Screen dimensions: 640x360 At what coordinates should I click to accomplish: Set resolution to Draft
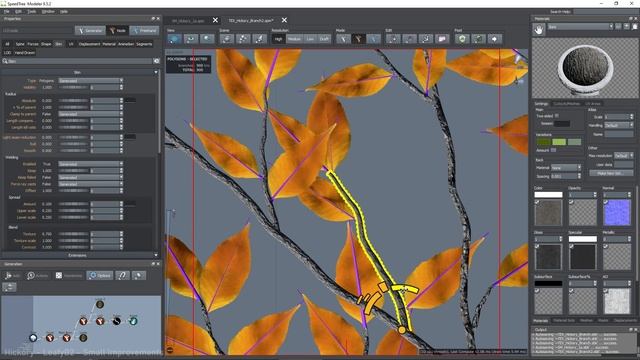(x=324, y=39)
